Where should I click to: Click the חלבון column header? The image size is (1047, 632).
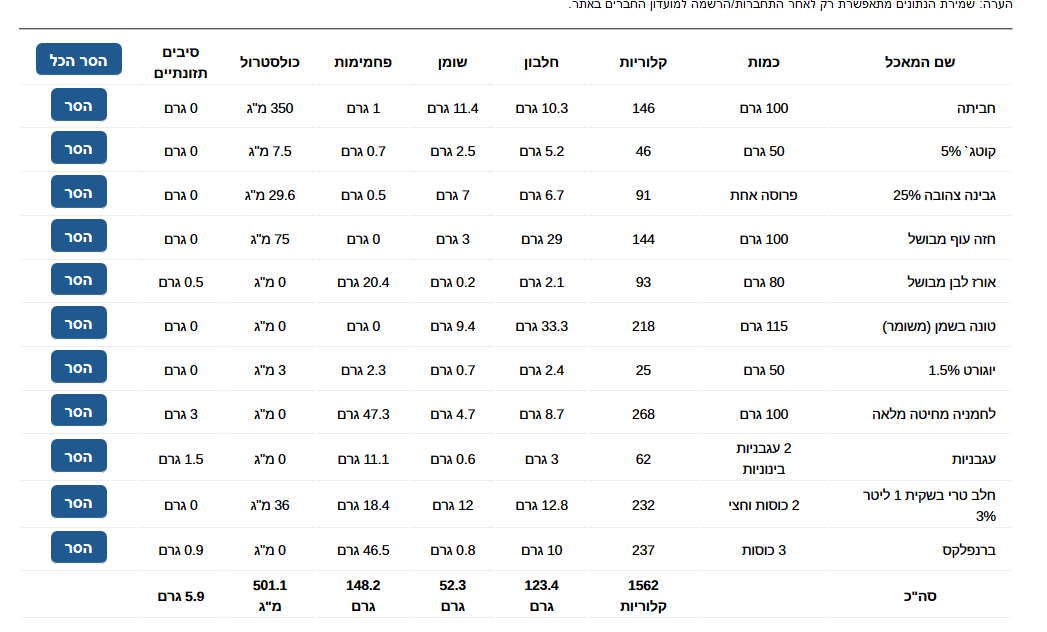click(541, 62)
